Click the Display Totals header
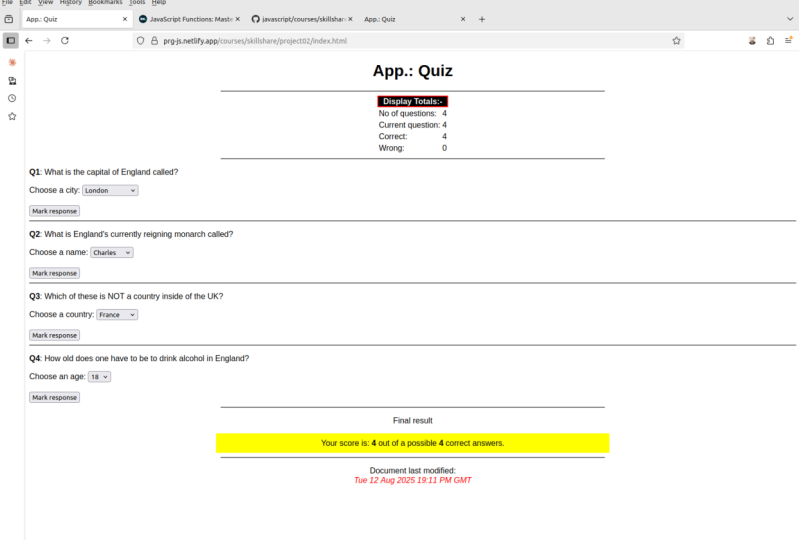Screen dimensions: 799x540 click(413, 101)
